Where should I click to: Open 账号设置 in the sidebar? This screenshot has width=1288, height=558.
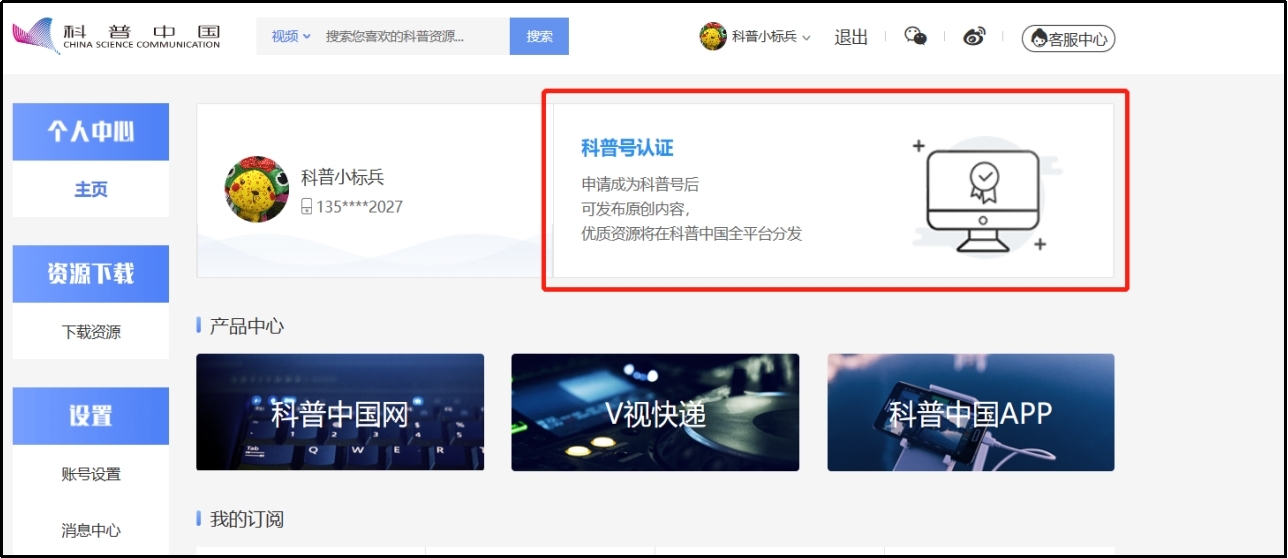[91, 474]
